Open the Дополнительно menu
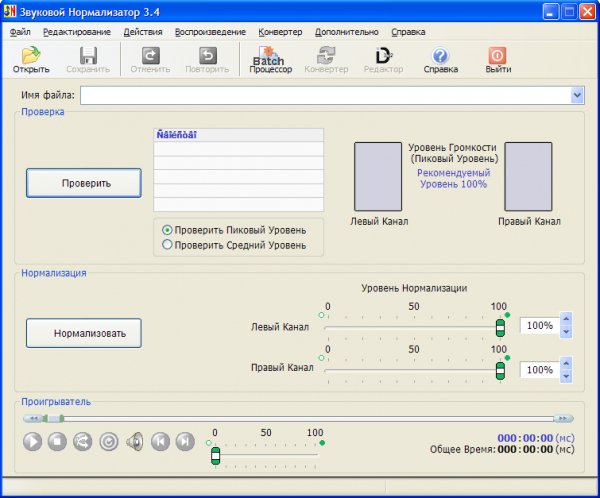This screenshot has height=498, width=600. (347, 32)
